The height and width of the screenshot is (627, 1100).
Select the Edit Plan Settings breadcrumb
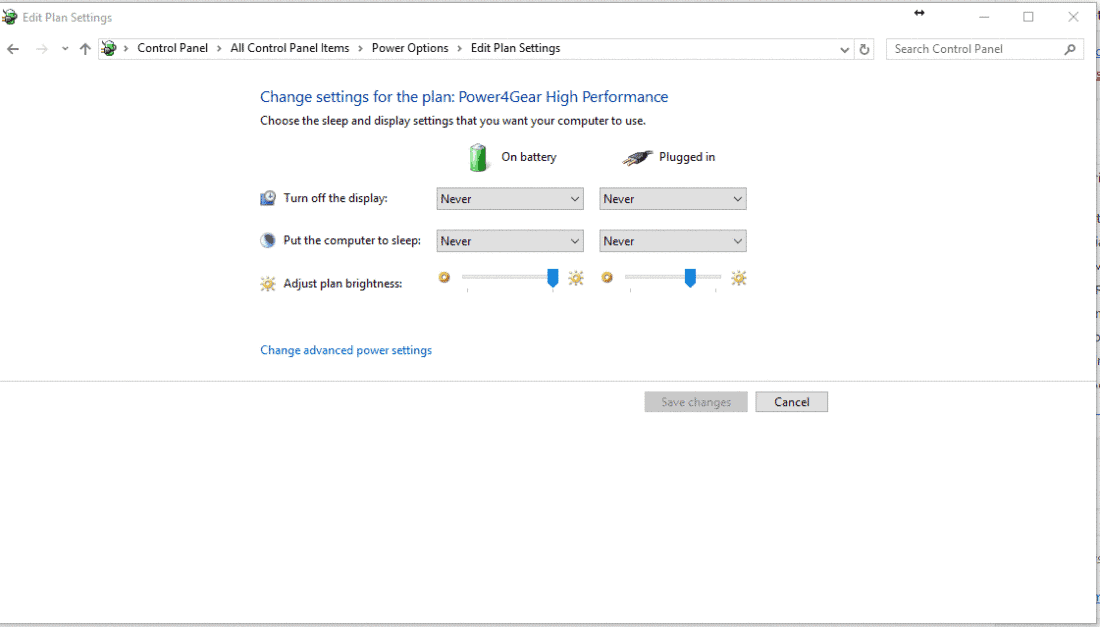516,48
